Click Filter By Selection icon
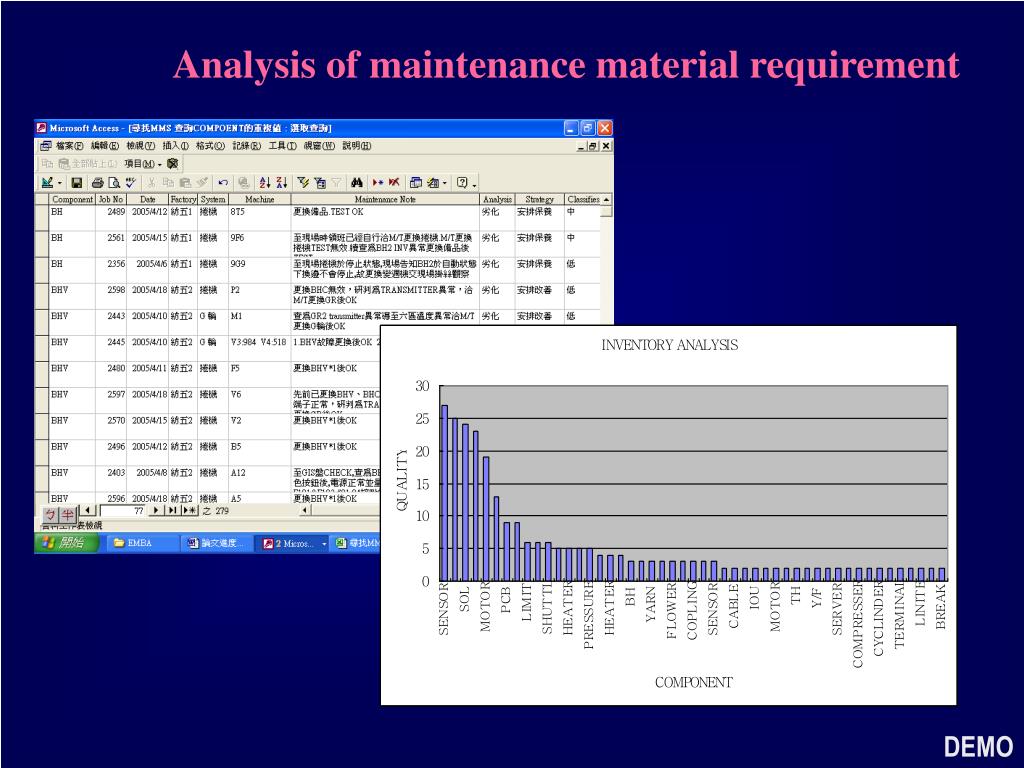Screen dimensions: 1024x768 click(303, 183)
